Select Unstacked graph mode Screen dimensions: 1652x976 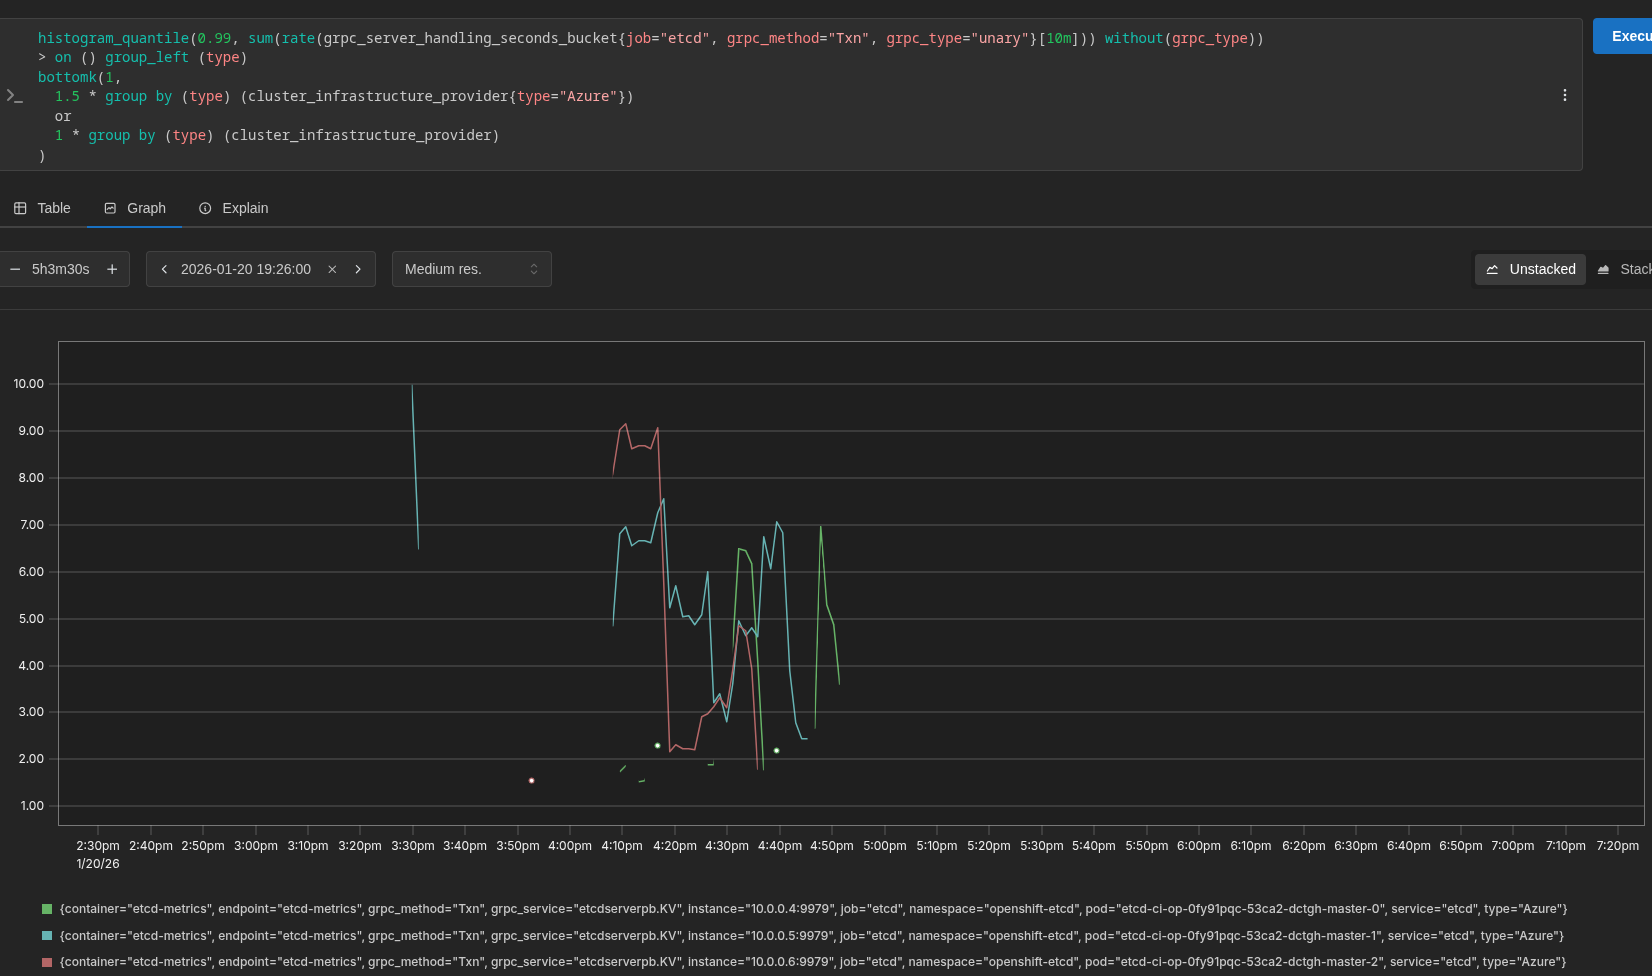1530,269
